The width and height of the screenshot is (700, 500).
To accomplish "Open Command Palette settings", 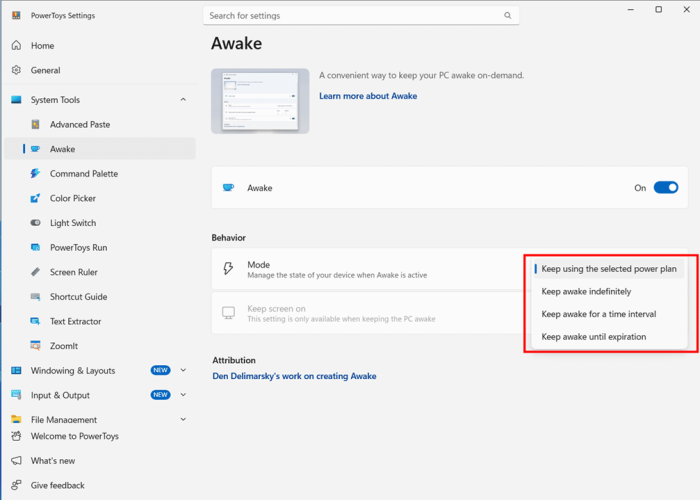I will pyautogui.click(x=100, y=174).
